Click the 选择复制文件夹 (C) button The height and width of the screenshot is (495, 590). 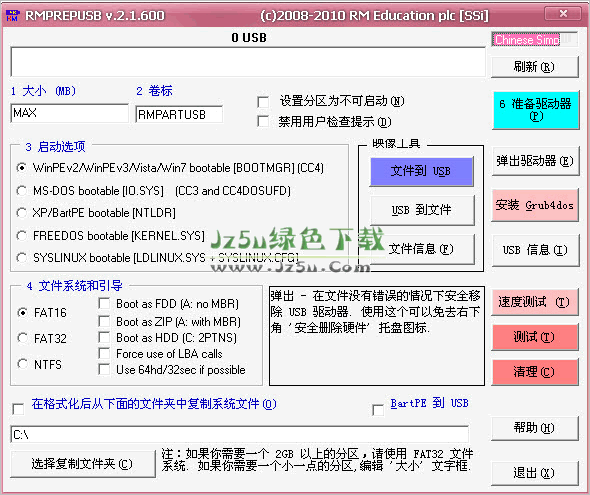(x=83, y=464)
